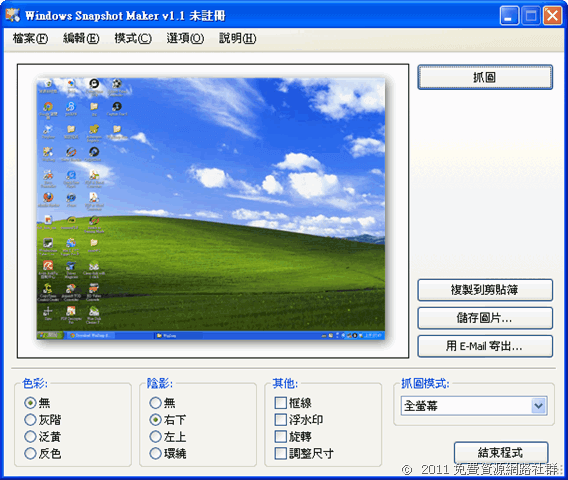Select 反色 invert color option

coord(43,454)
